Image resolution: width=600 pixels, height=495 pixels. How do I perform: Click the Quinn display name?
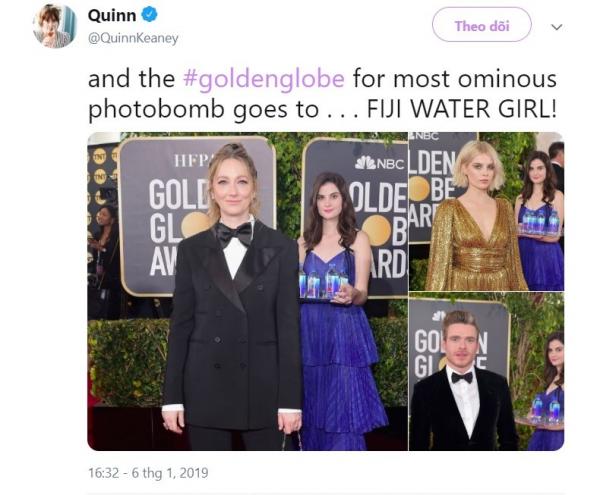tap(112, 15)
